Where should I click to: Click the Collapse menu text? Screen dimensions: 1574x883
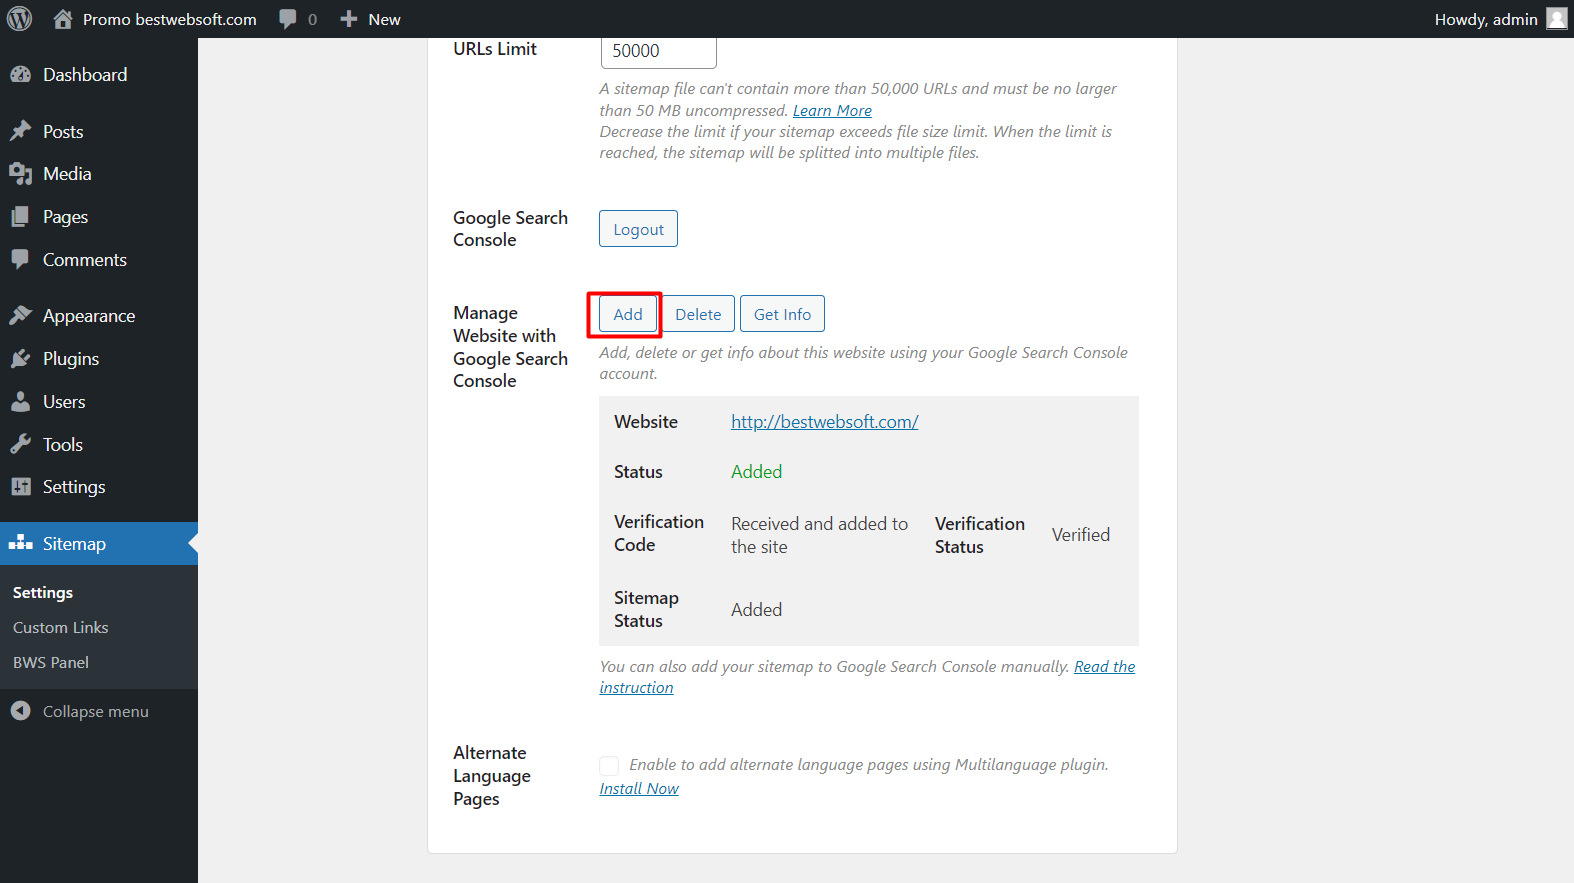(x=96, y=712)
